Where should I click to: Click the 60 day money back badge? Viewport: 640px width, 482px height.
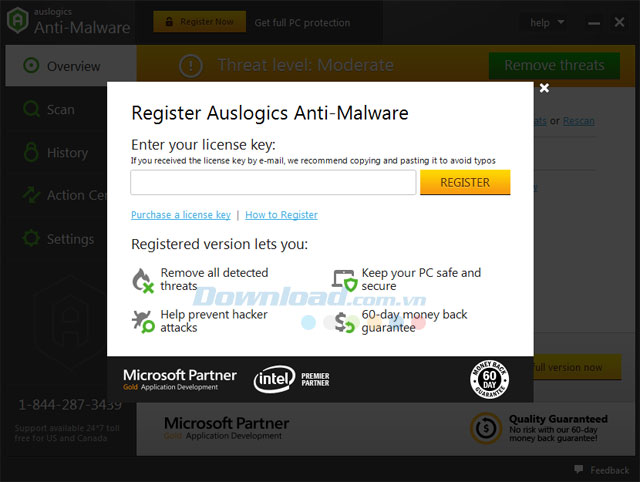[x=489, y=380]
